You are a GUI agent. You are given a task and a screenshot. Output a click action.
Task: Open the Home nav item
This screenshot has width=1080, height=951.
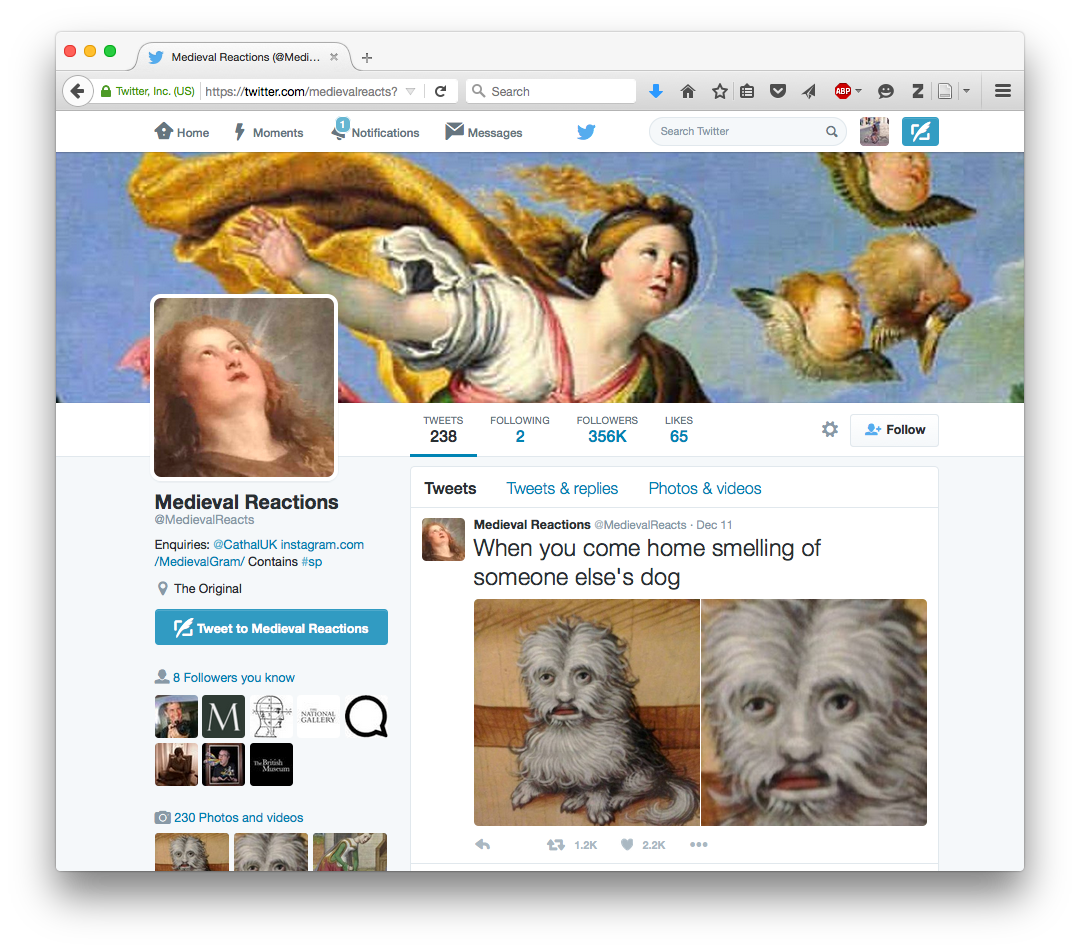coord(182,132)
